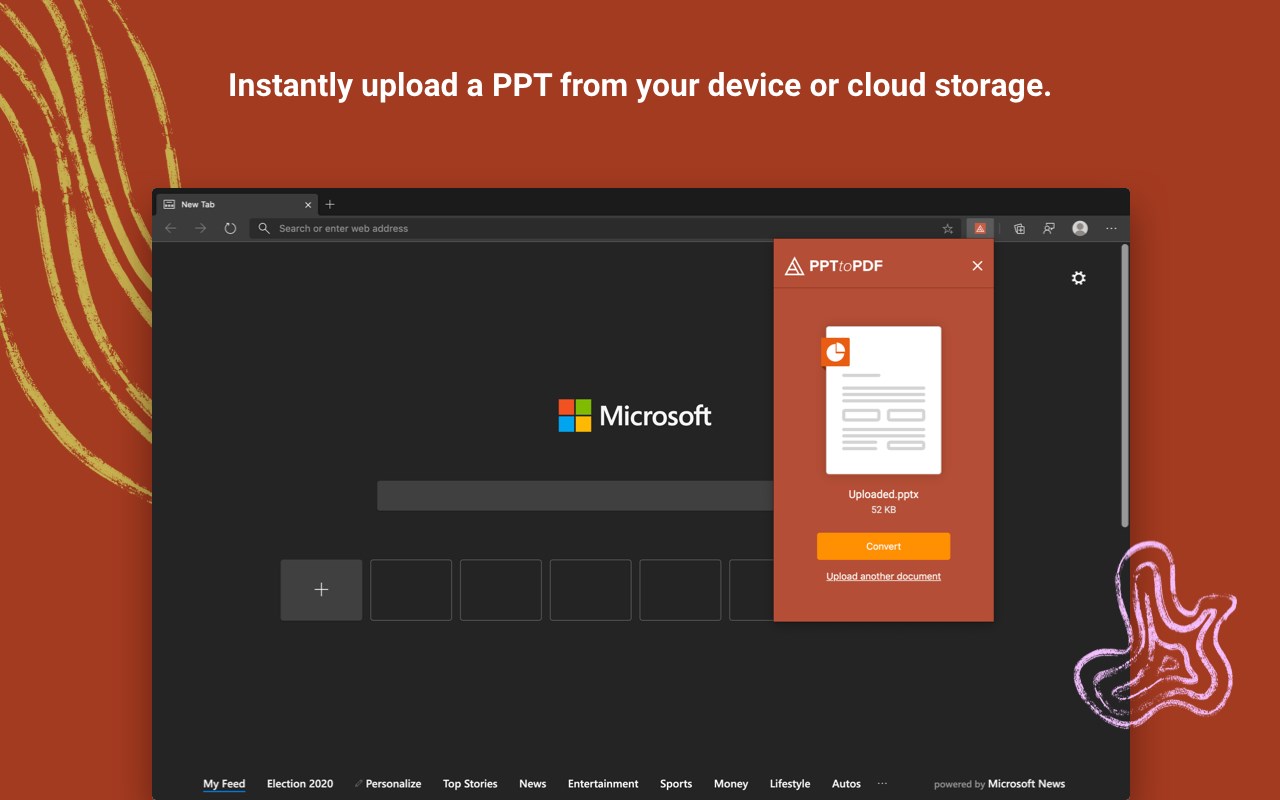
Task: Add a quick link tile
Action: click(x=321, y=590)
